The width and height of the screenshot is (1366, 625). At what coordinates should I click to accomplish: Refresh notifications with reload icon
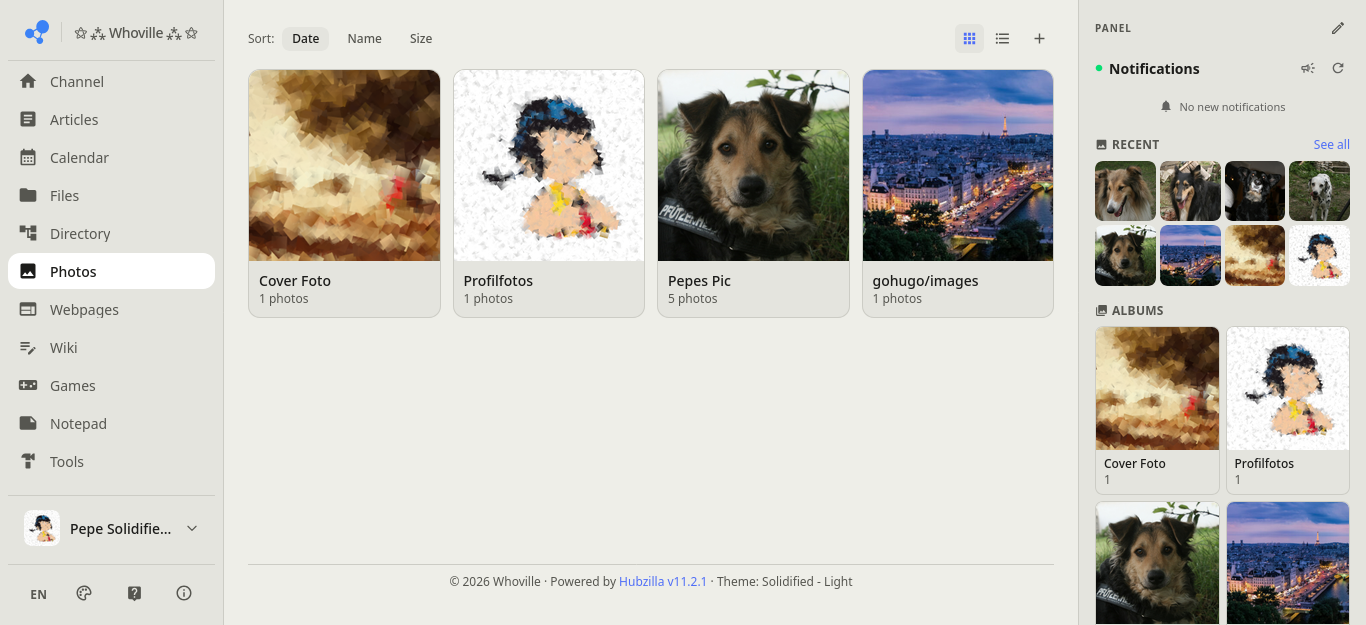pyautogui.click(x=1338, y=68)
